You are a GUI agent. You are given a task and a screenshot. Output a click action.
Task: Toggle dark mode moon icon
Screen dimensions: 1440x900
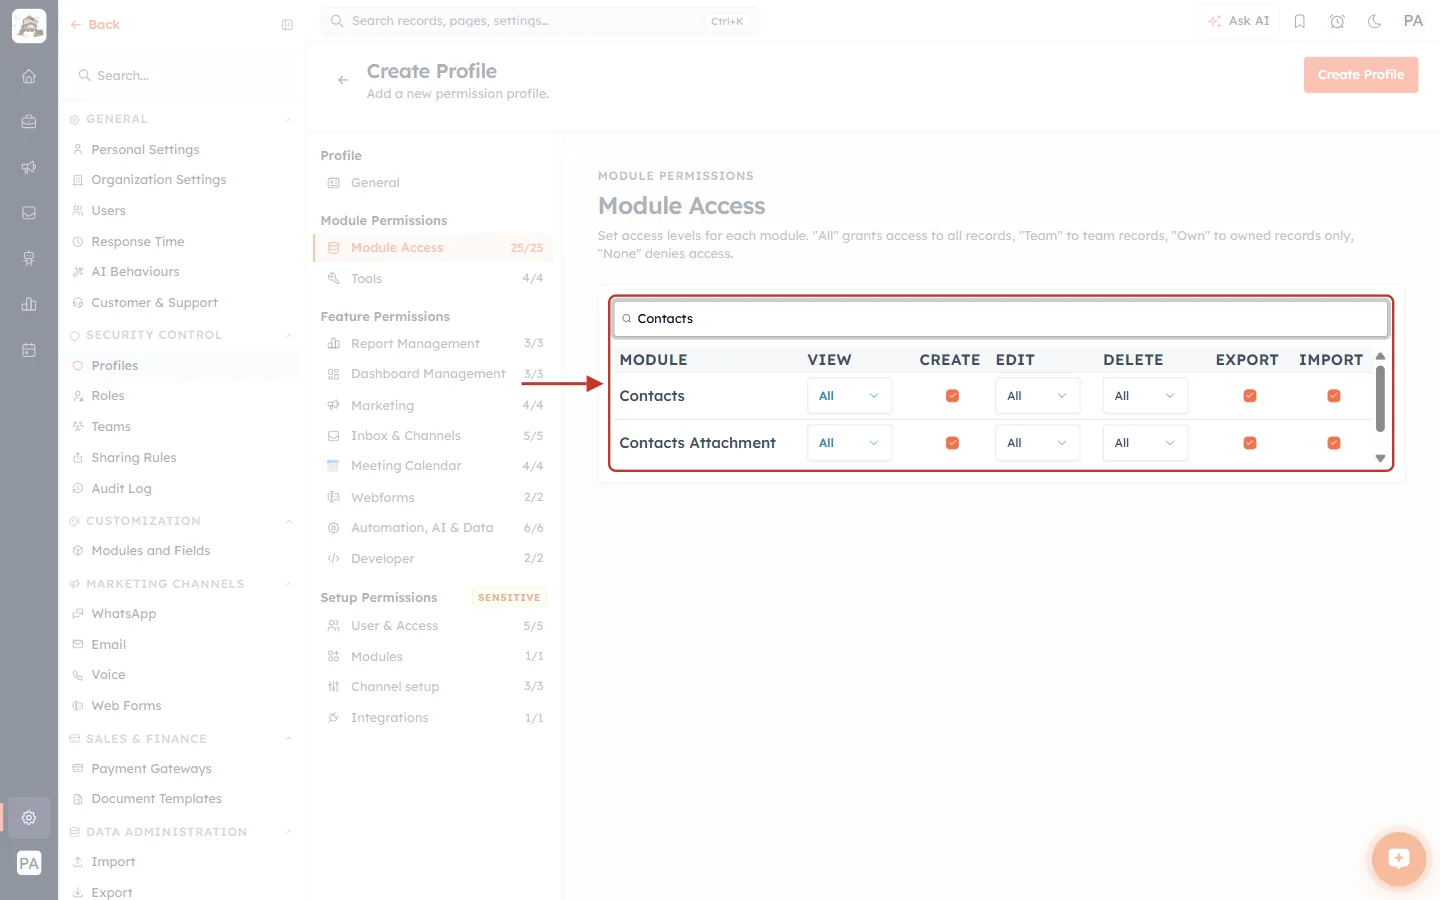click(1375, 21)
